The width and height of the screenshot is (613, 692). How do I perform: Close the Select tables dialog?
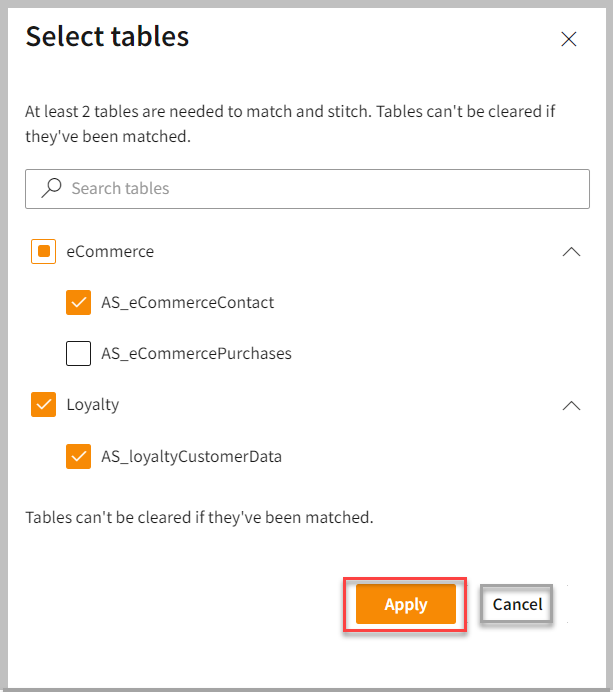pyautogui.click(x=569, y=40)
